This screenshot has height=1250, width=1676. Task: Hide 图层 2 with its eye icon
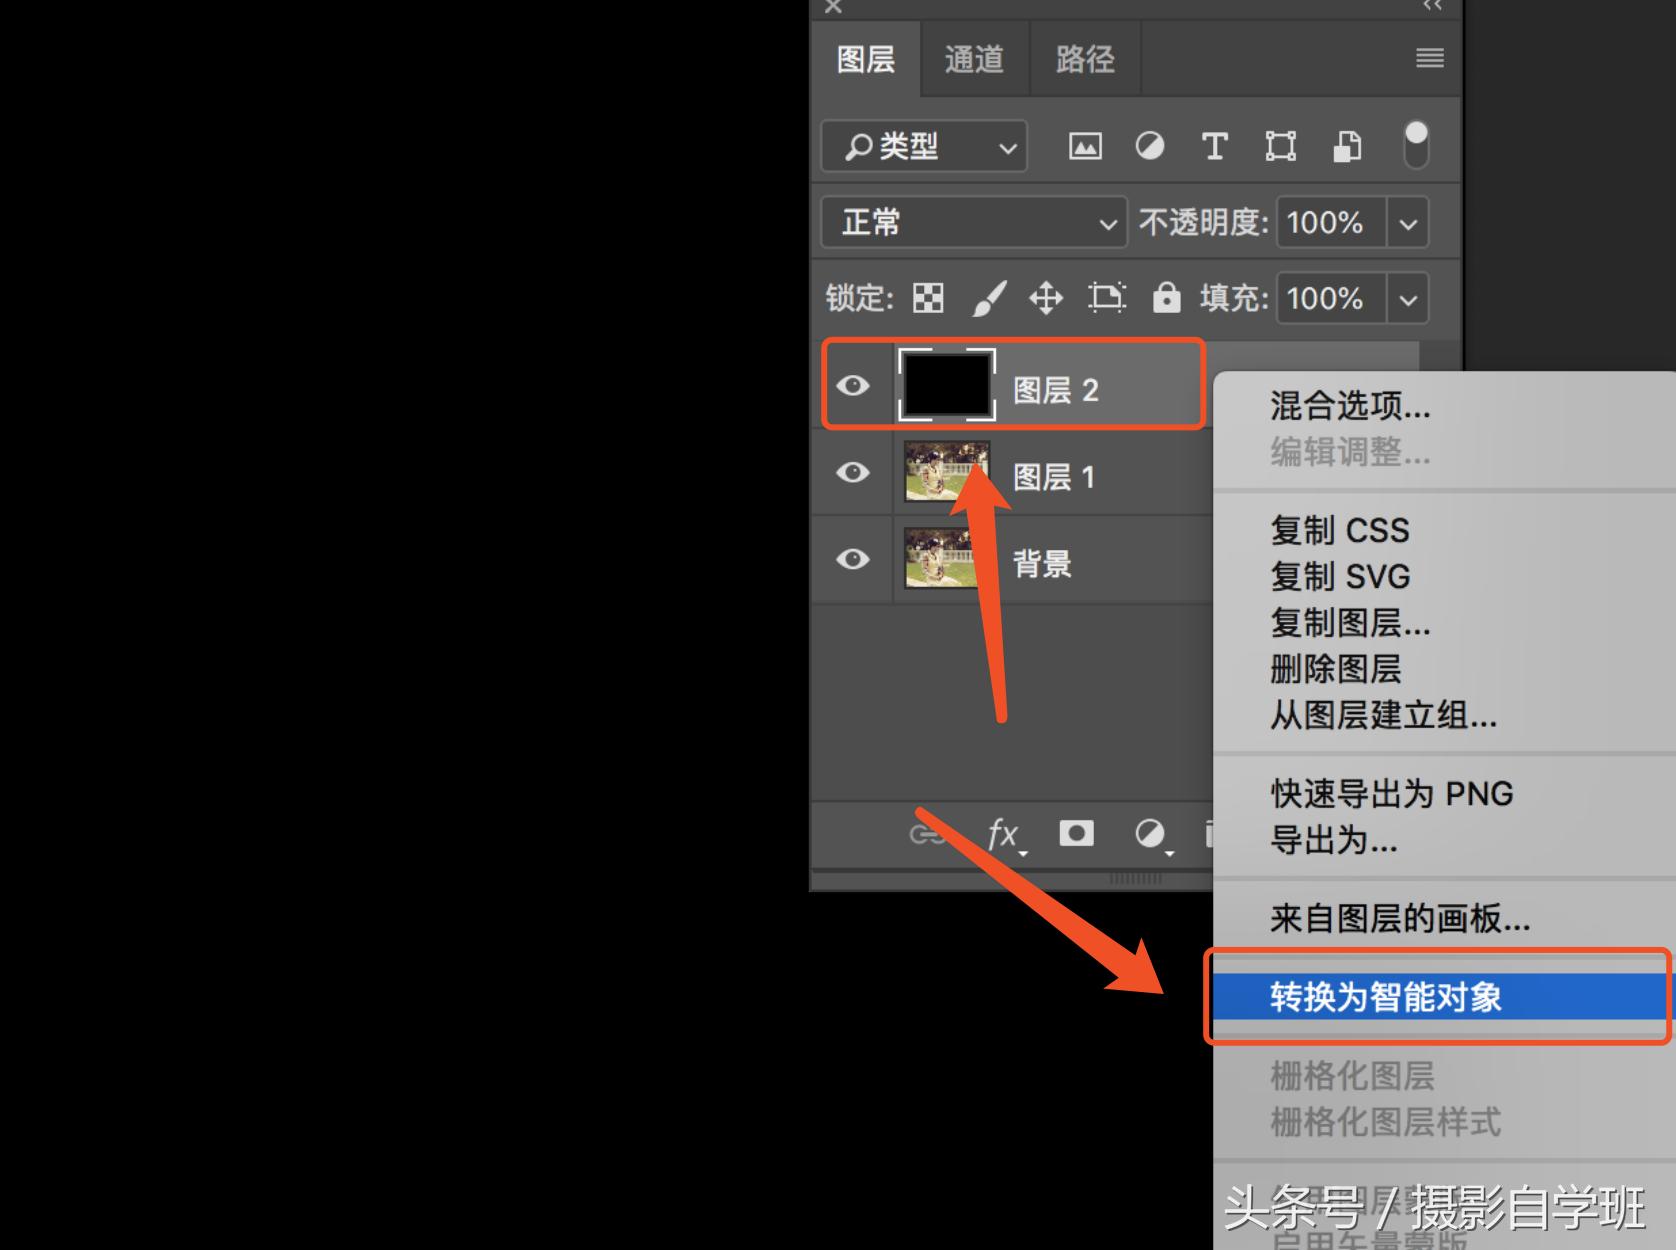coord(853,386)
